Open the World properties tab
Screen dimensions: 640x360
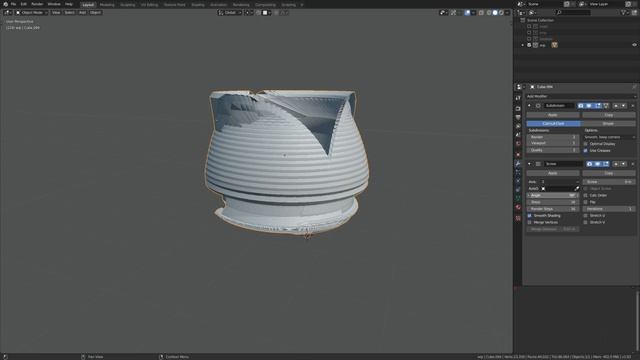coord(518,144)
